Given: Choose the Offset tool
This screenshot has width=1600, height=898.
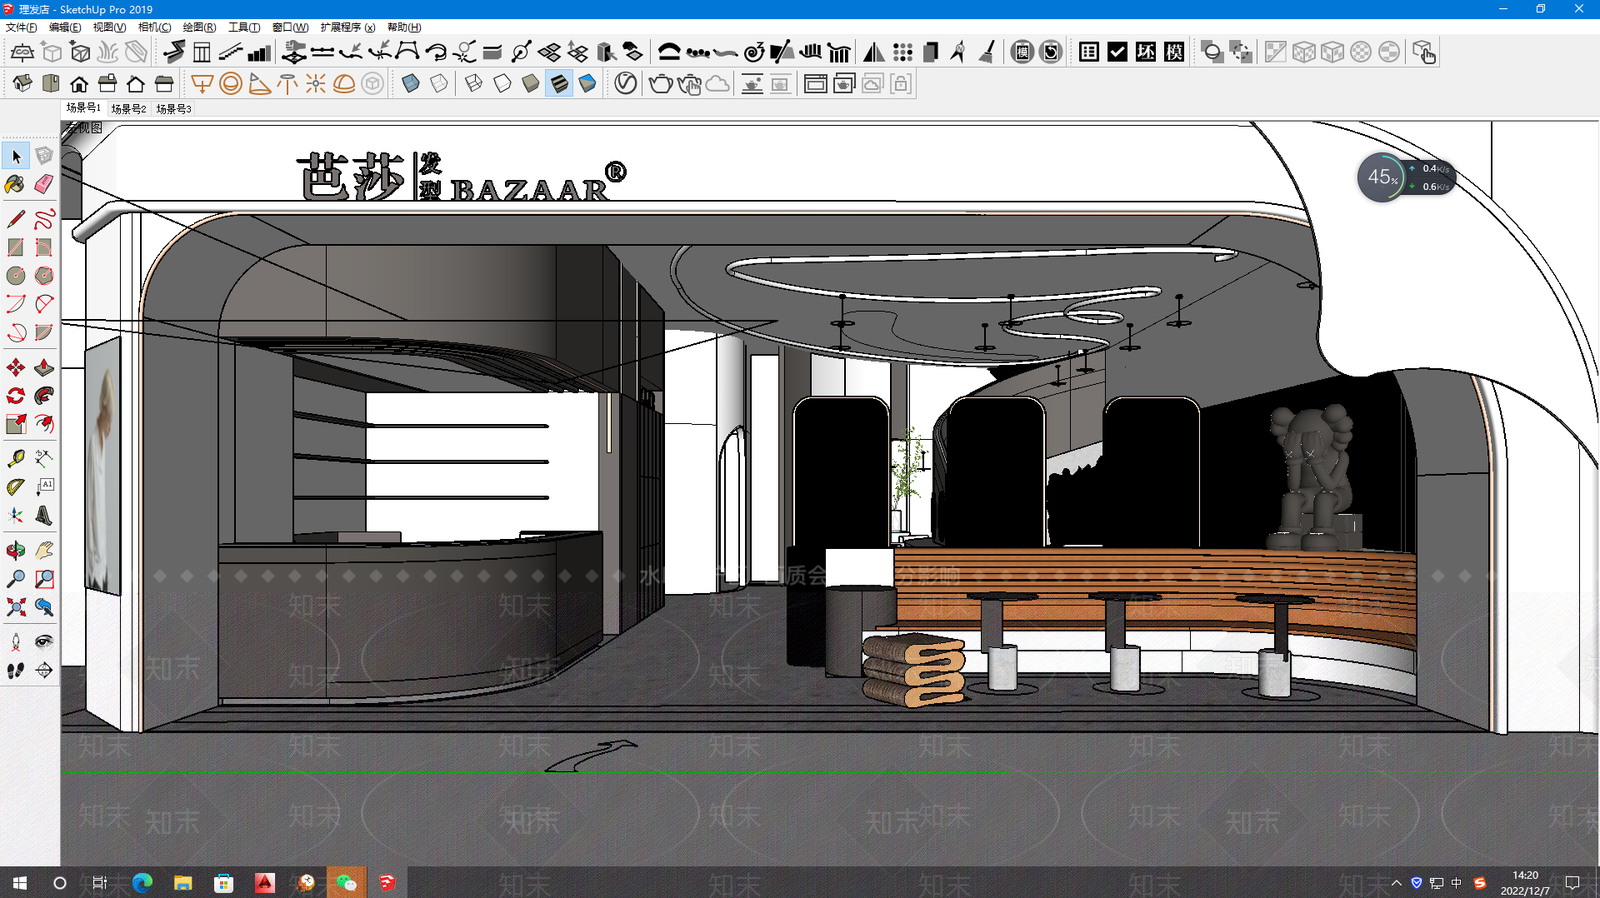Looking at the screenshot, I should coord(44,424).
